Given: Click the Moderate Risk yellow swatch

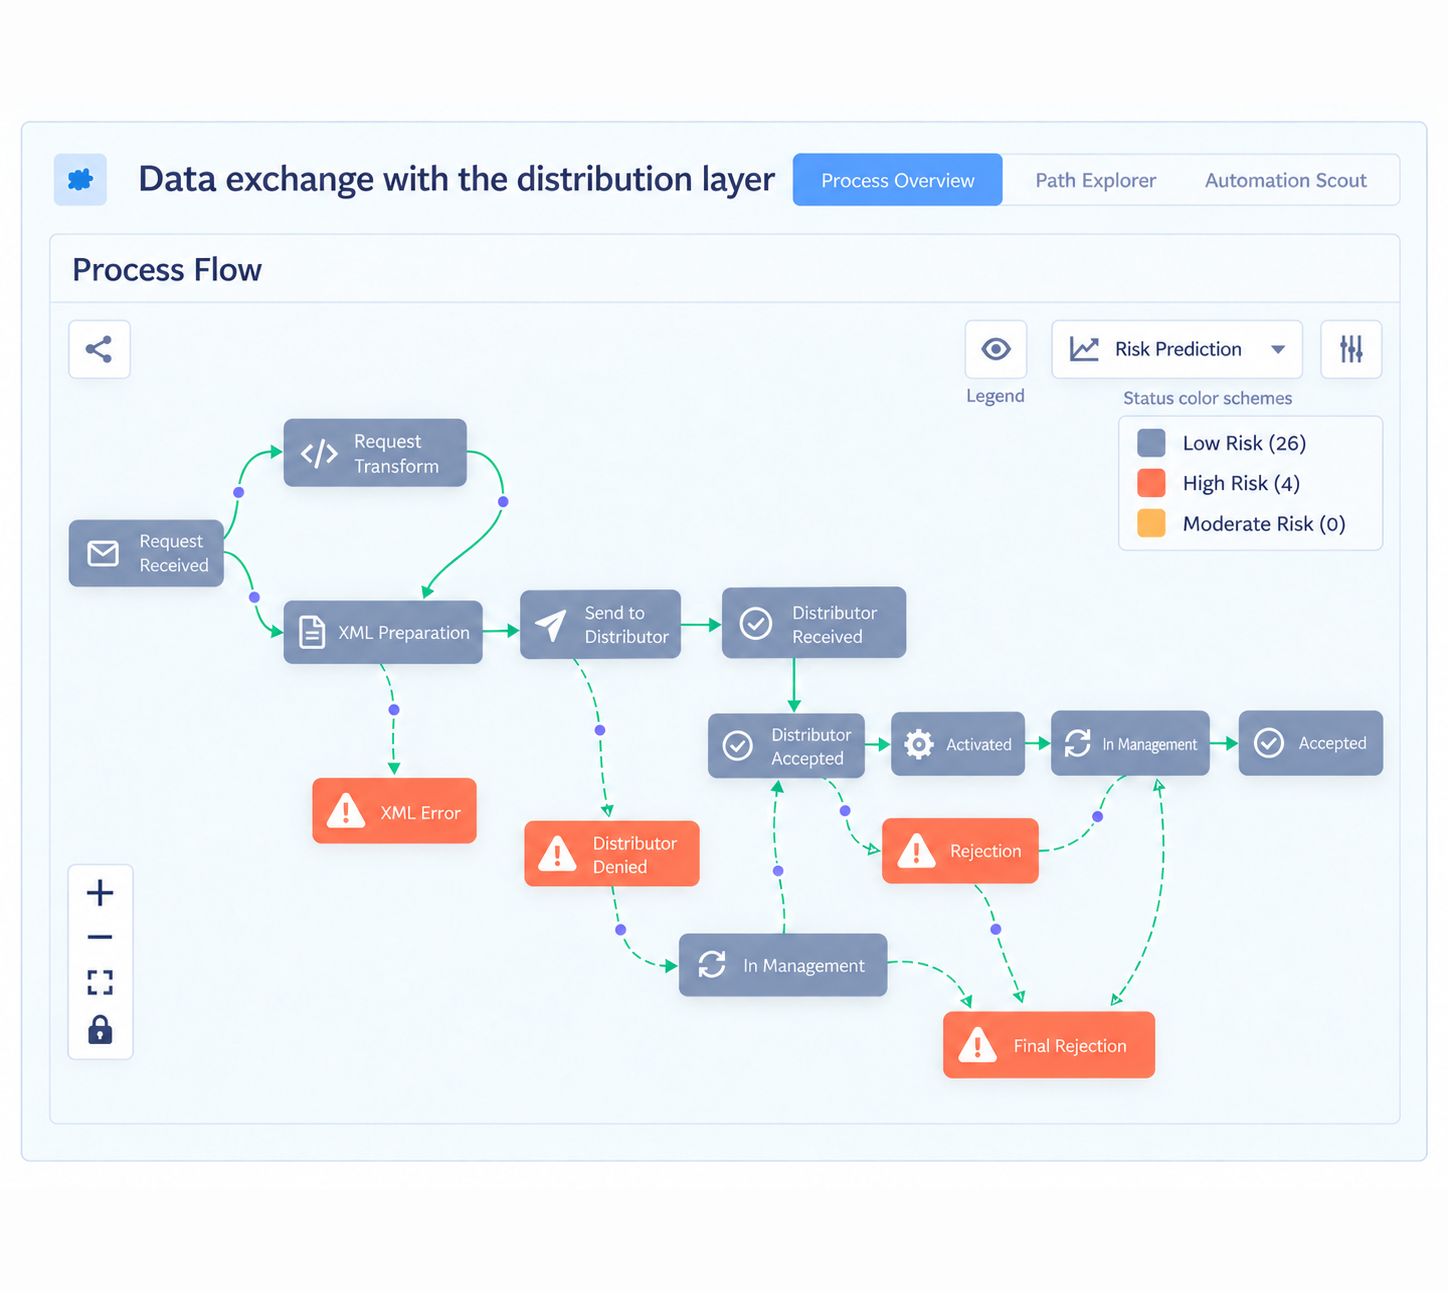Looking at the screenshot, I should click(1151, 523).
